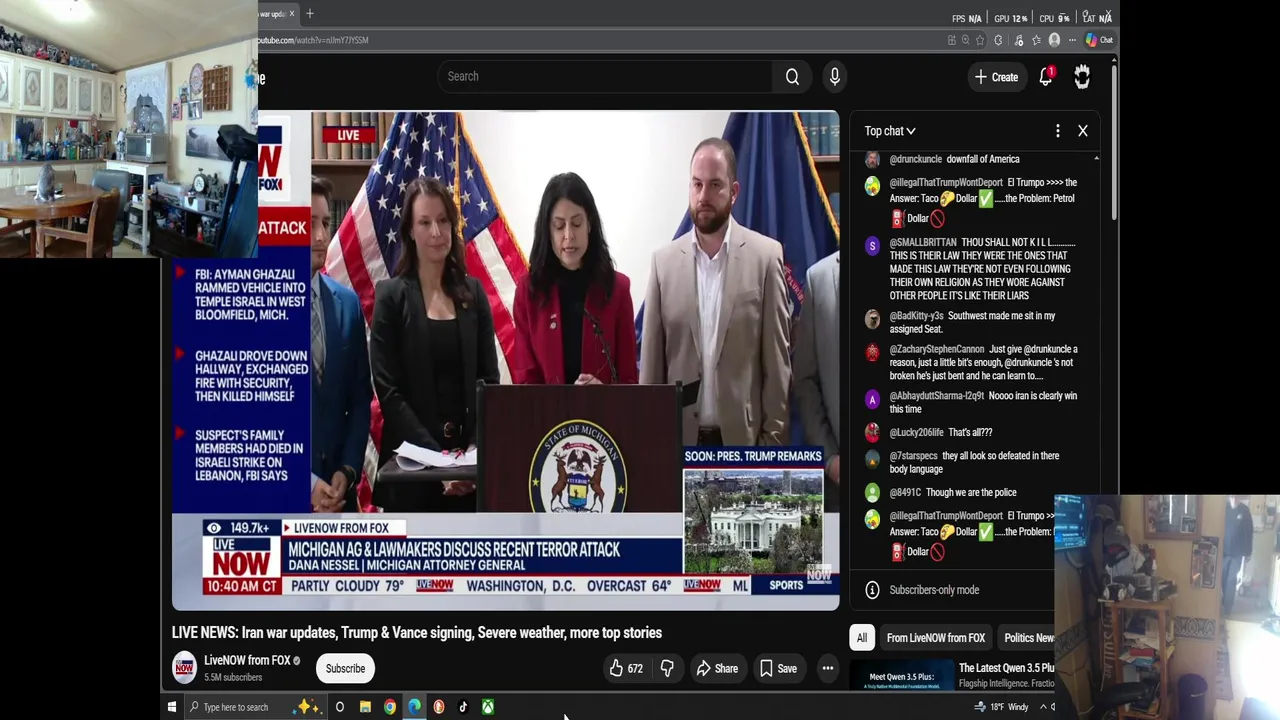Click the video title LIVE NEWS text
1280x720 pixels.
[x=416, y=632]
